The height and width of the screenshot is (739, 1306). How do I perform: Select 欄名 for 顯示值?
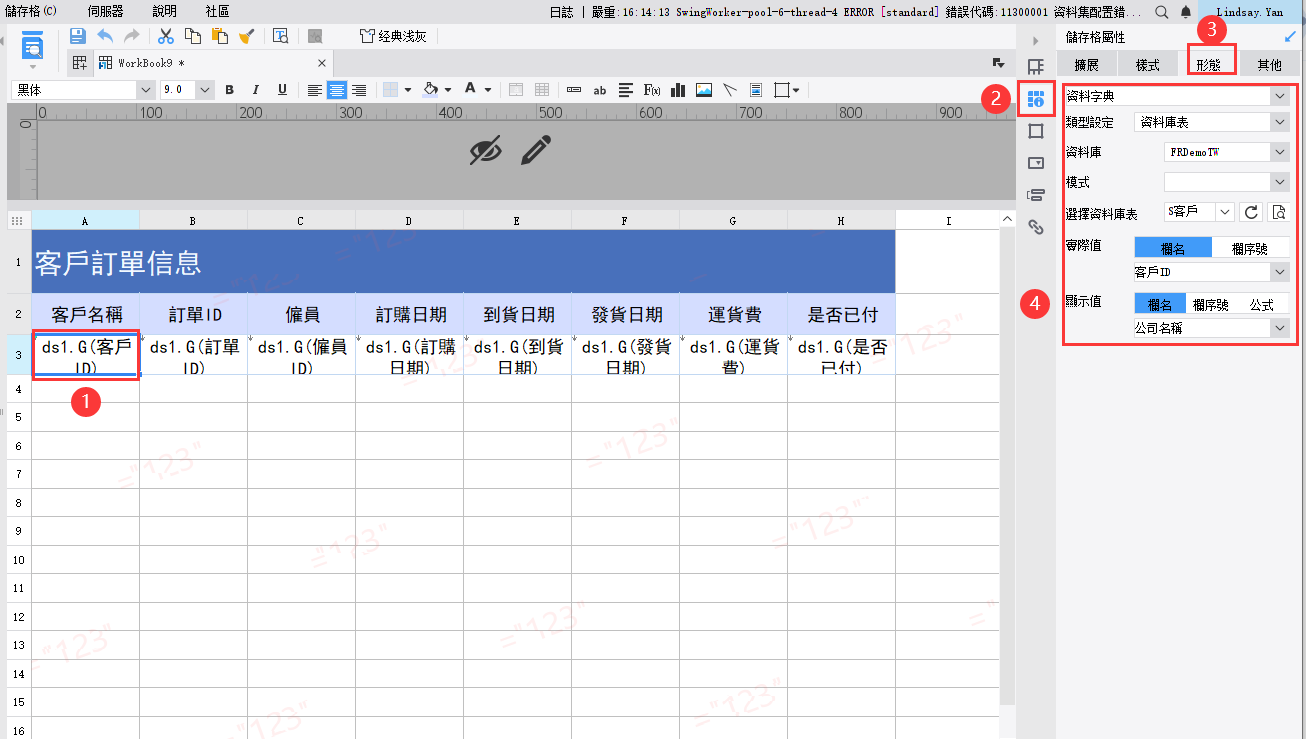(x=1160, y=304)
